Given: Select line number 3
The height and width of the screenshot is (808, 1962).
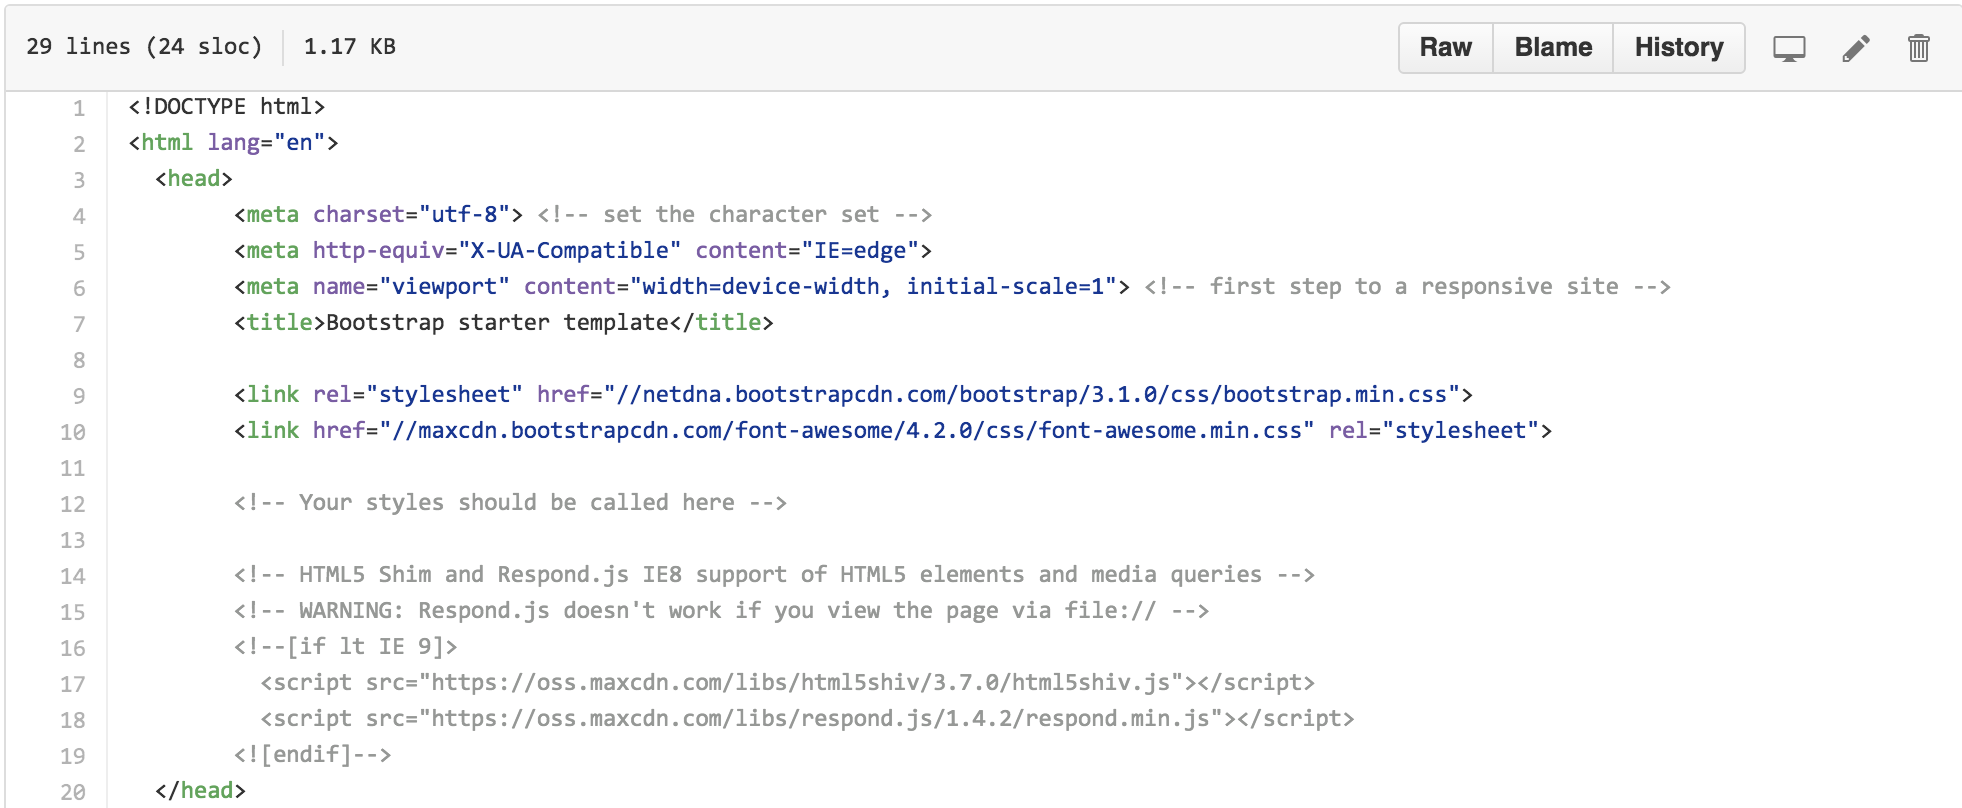Looking at the screenshot, I should tap(79, 180).
